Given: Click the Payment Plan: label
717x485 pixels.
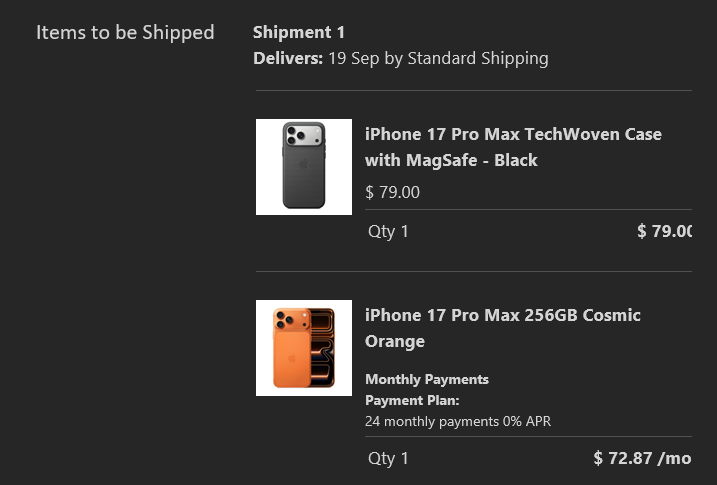Looking at the screenshot, I should point(412,400).
